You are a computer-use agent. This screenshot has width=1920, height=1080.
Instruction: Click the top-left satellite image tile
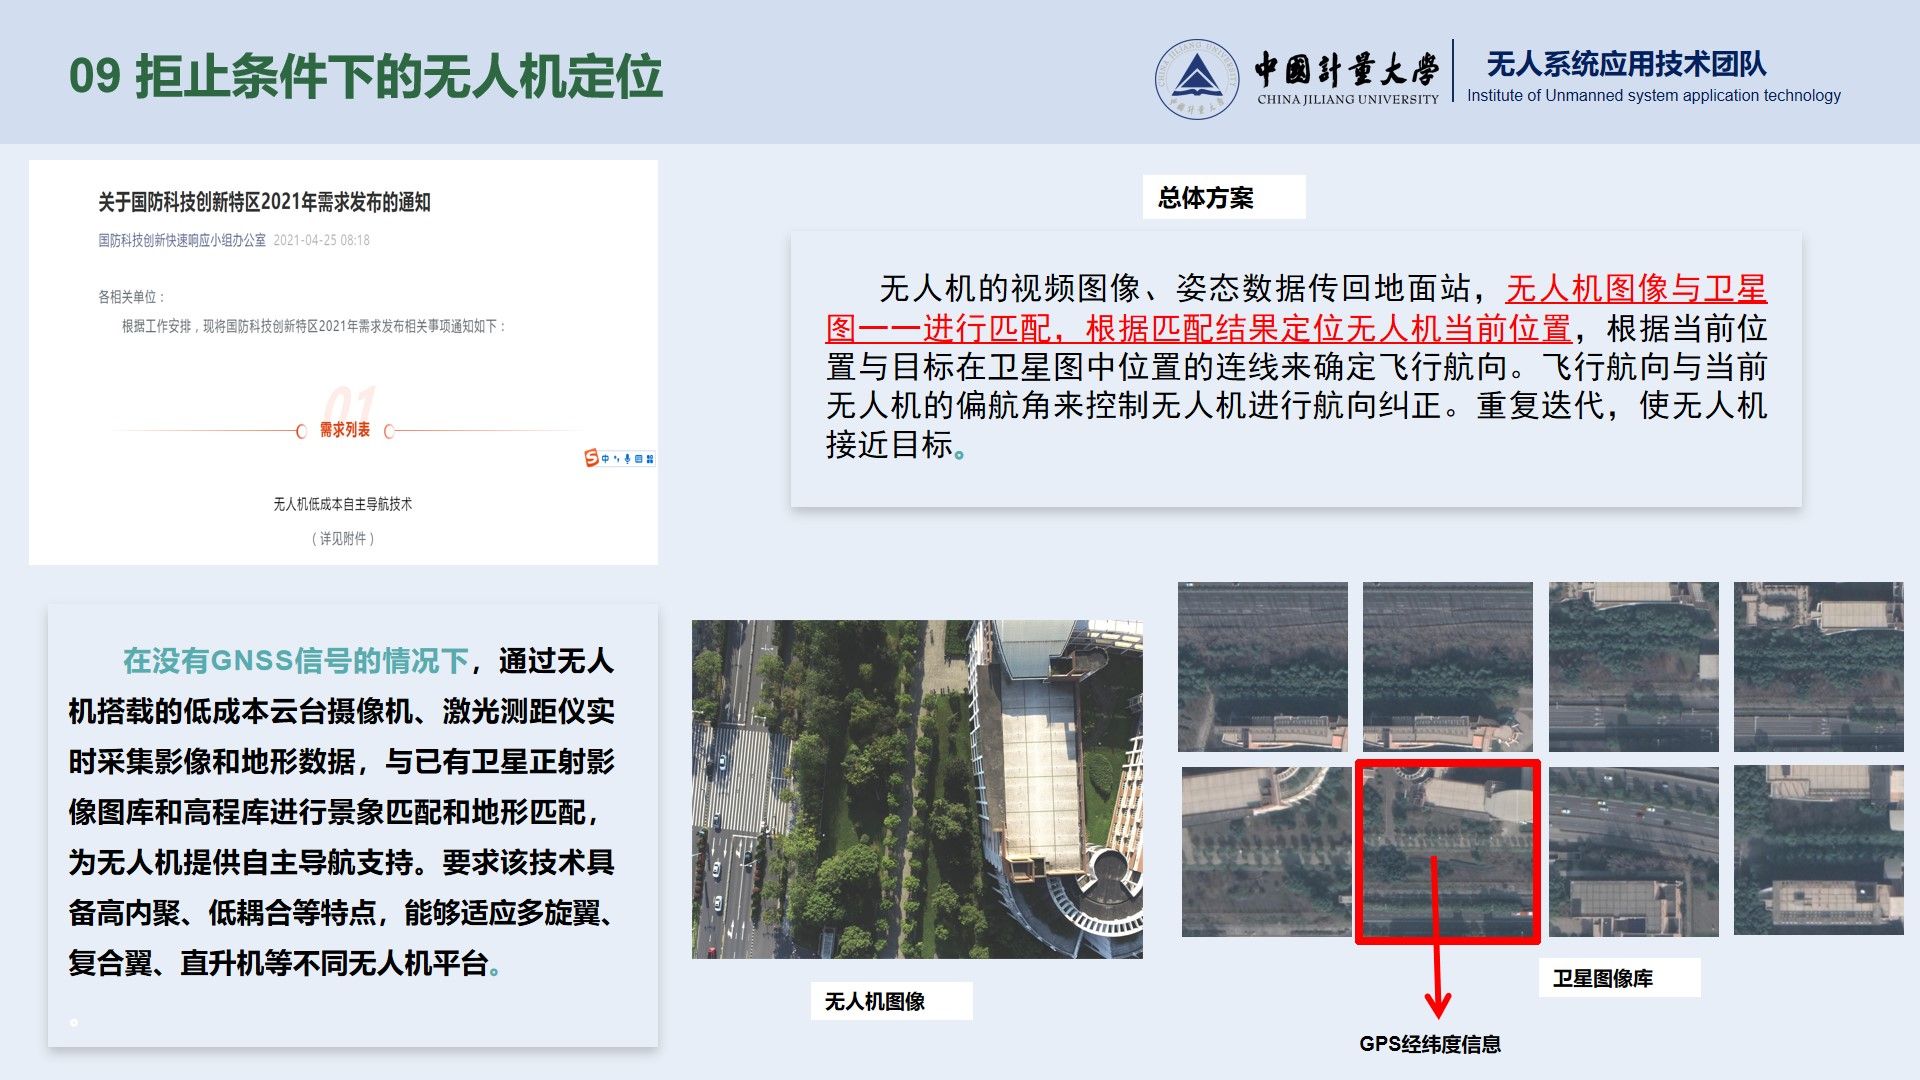point(1262,666)
